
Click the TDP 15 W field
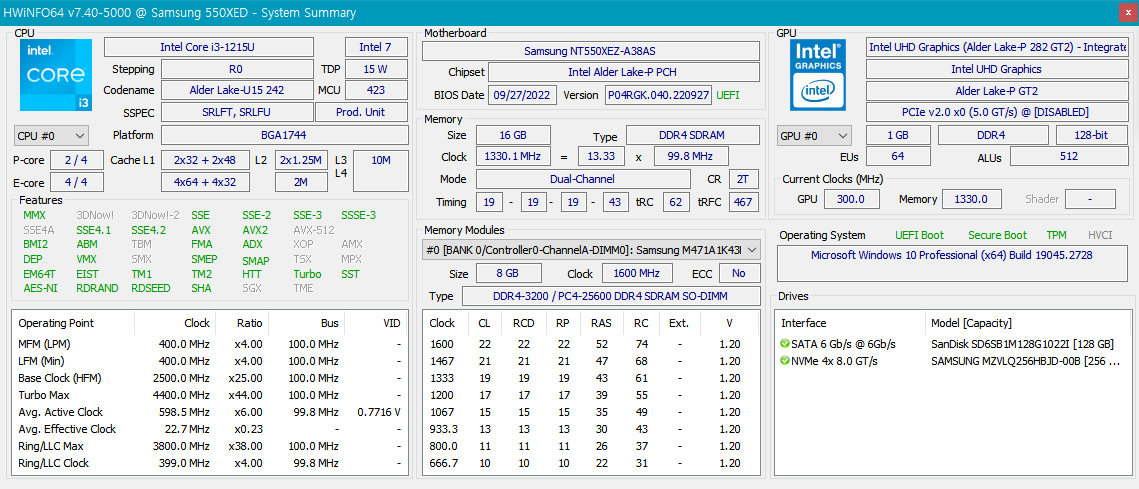tap(376, 69)
